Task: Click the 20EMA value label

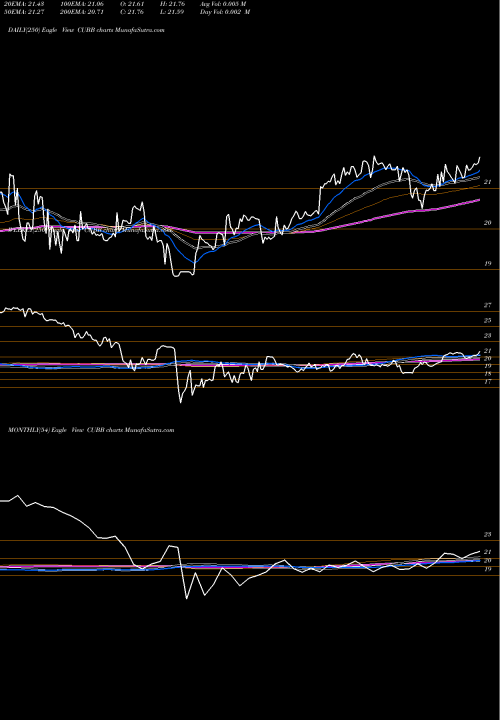Action: tap(23, 4)
